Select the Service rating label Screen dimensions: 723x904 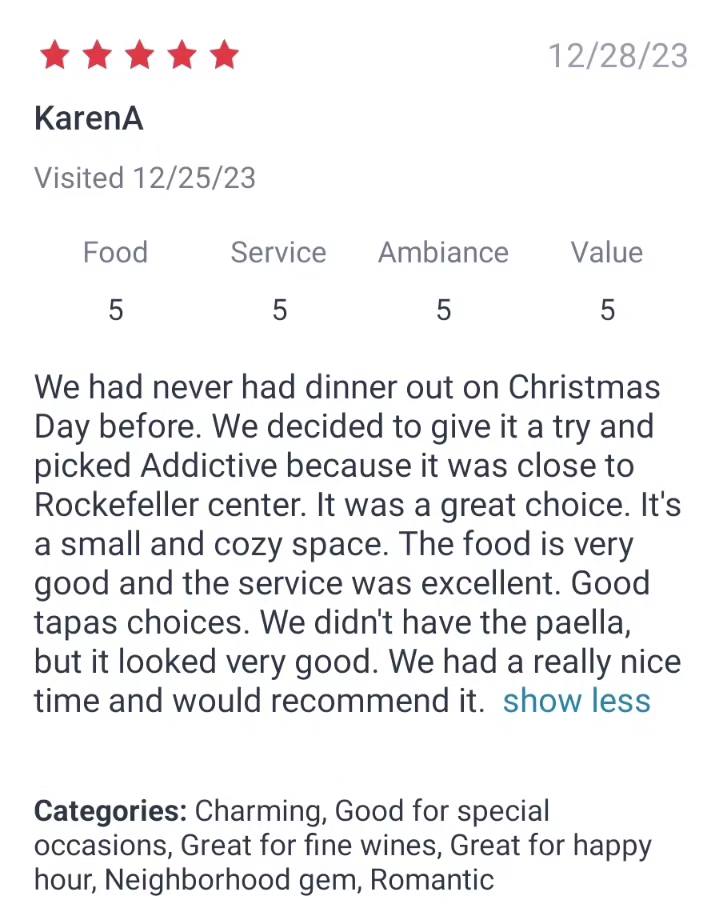click(x=278, y=252)
